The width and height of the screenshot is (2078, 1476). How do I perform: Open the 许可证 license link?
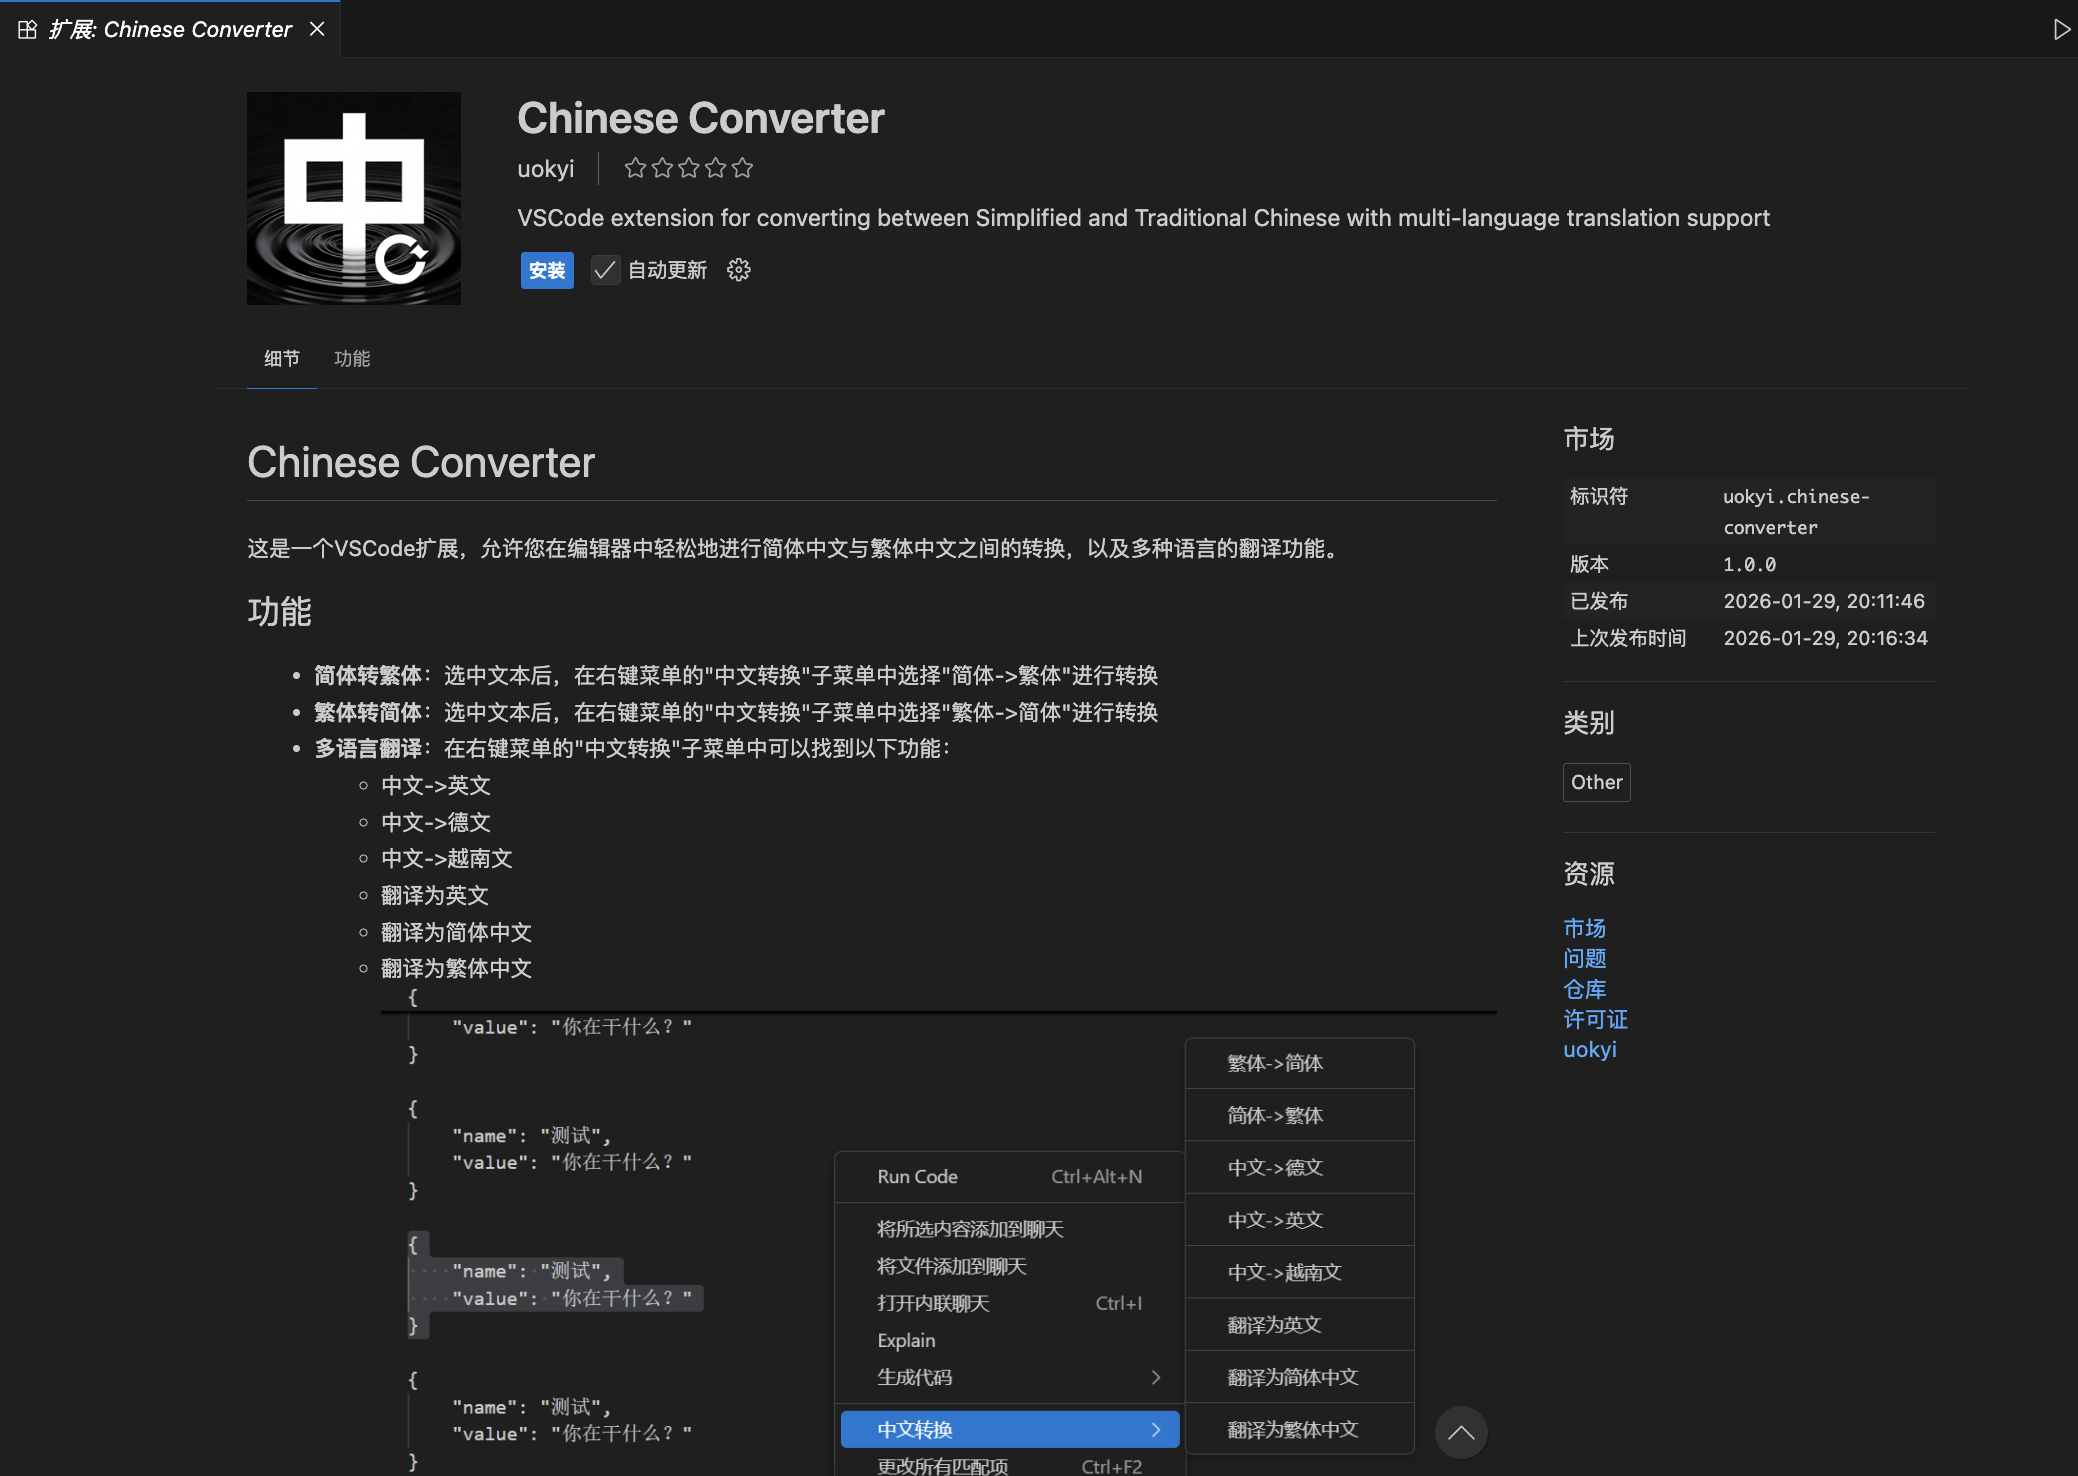click(1595, 1019)
